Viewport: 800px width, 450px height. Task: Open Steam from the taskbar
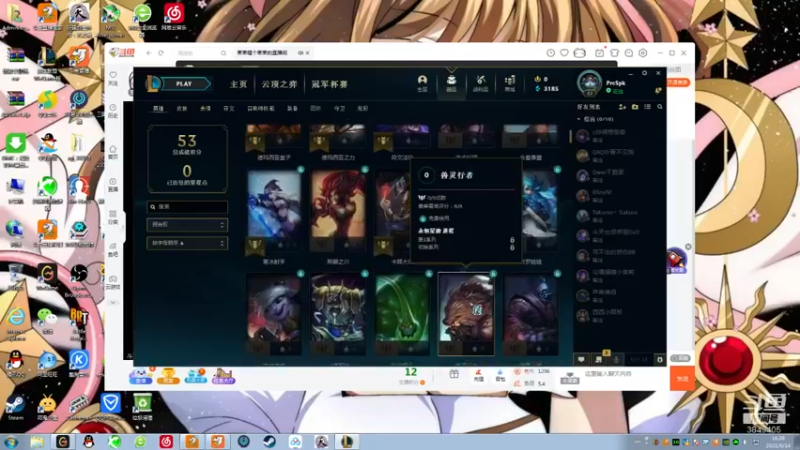(269, 442)
